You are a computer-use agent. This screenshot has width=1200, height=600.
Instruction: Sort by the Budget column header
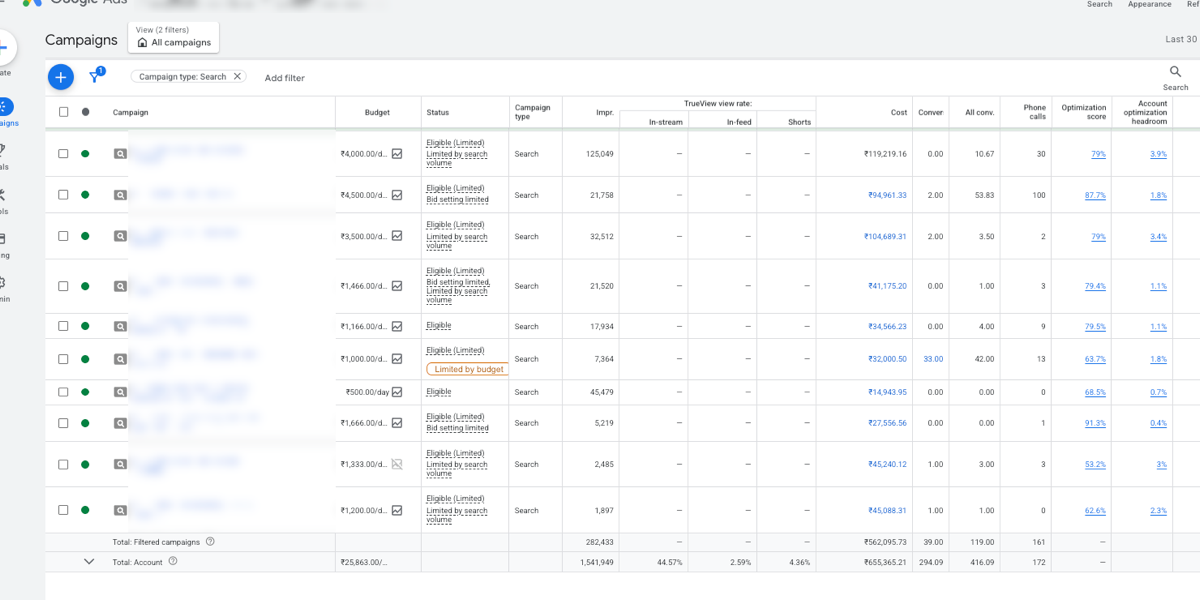pyautogui.click(x=377, y=112)
